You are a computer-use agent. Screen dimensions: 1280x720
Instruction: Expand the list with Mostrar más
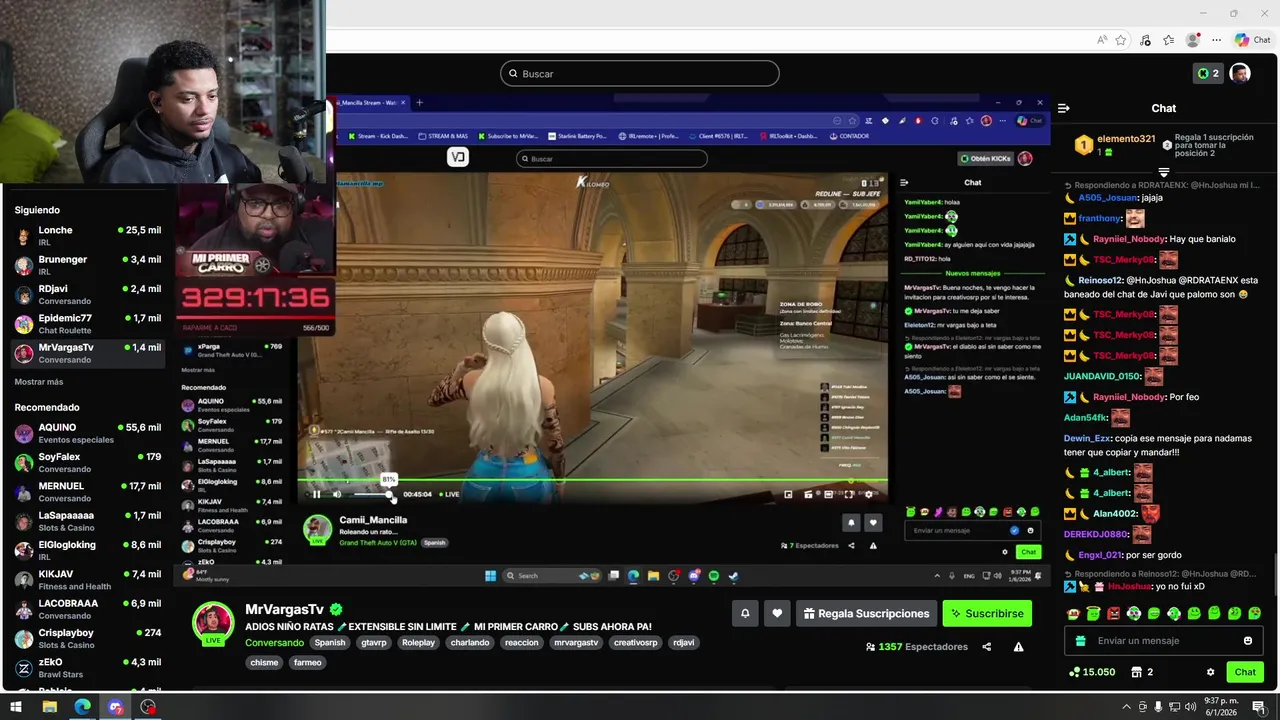[x=39, y=382]
